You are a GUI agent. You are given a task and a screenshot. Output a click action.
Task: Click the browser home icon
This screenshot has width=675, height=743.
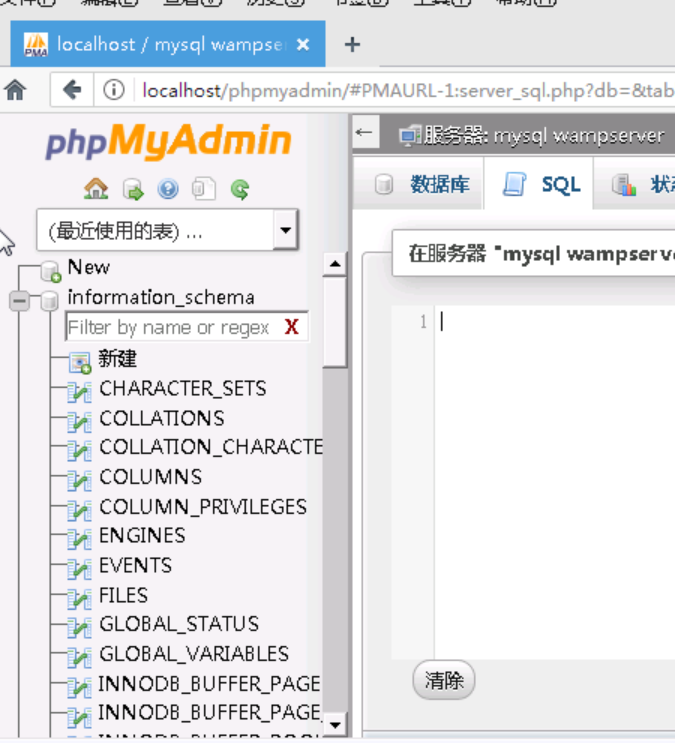[15, 90]
